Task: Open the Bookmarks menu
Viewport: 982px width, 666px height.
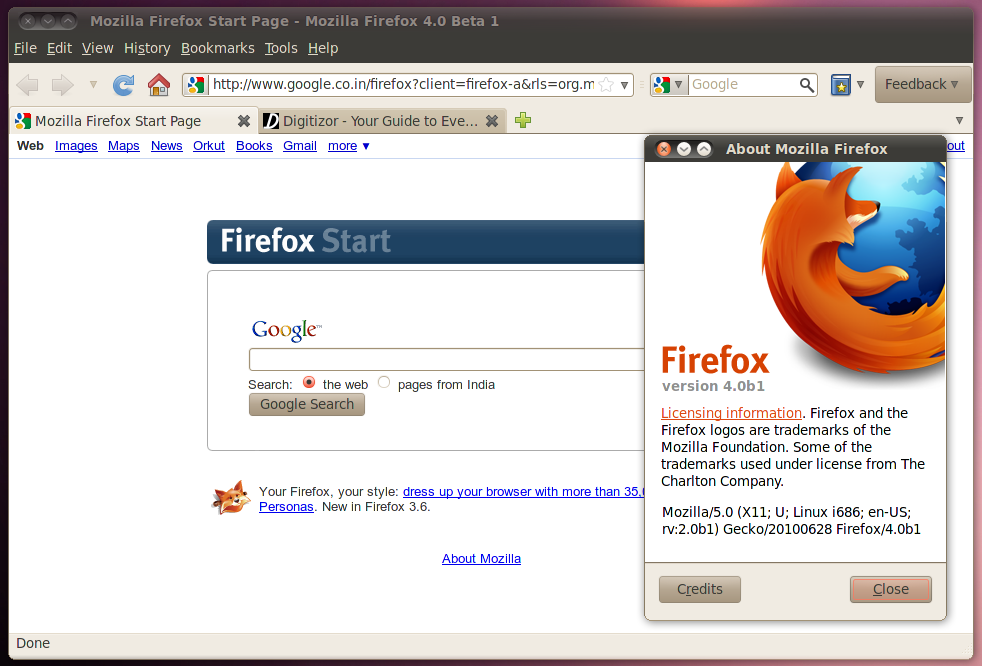Action: click(217, 48)
